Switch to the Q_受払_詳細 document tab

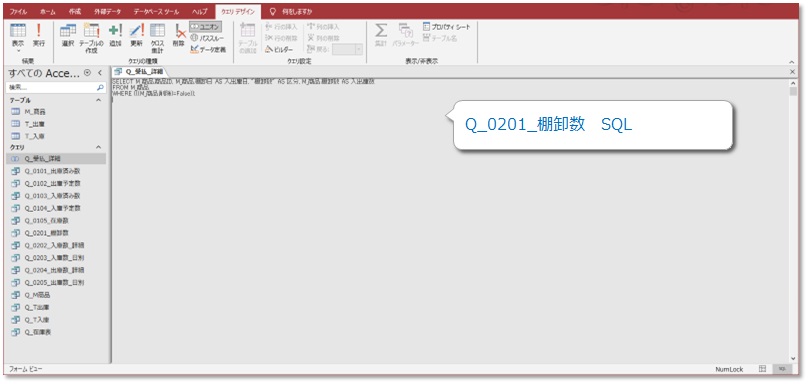click(x=140, y=72)
